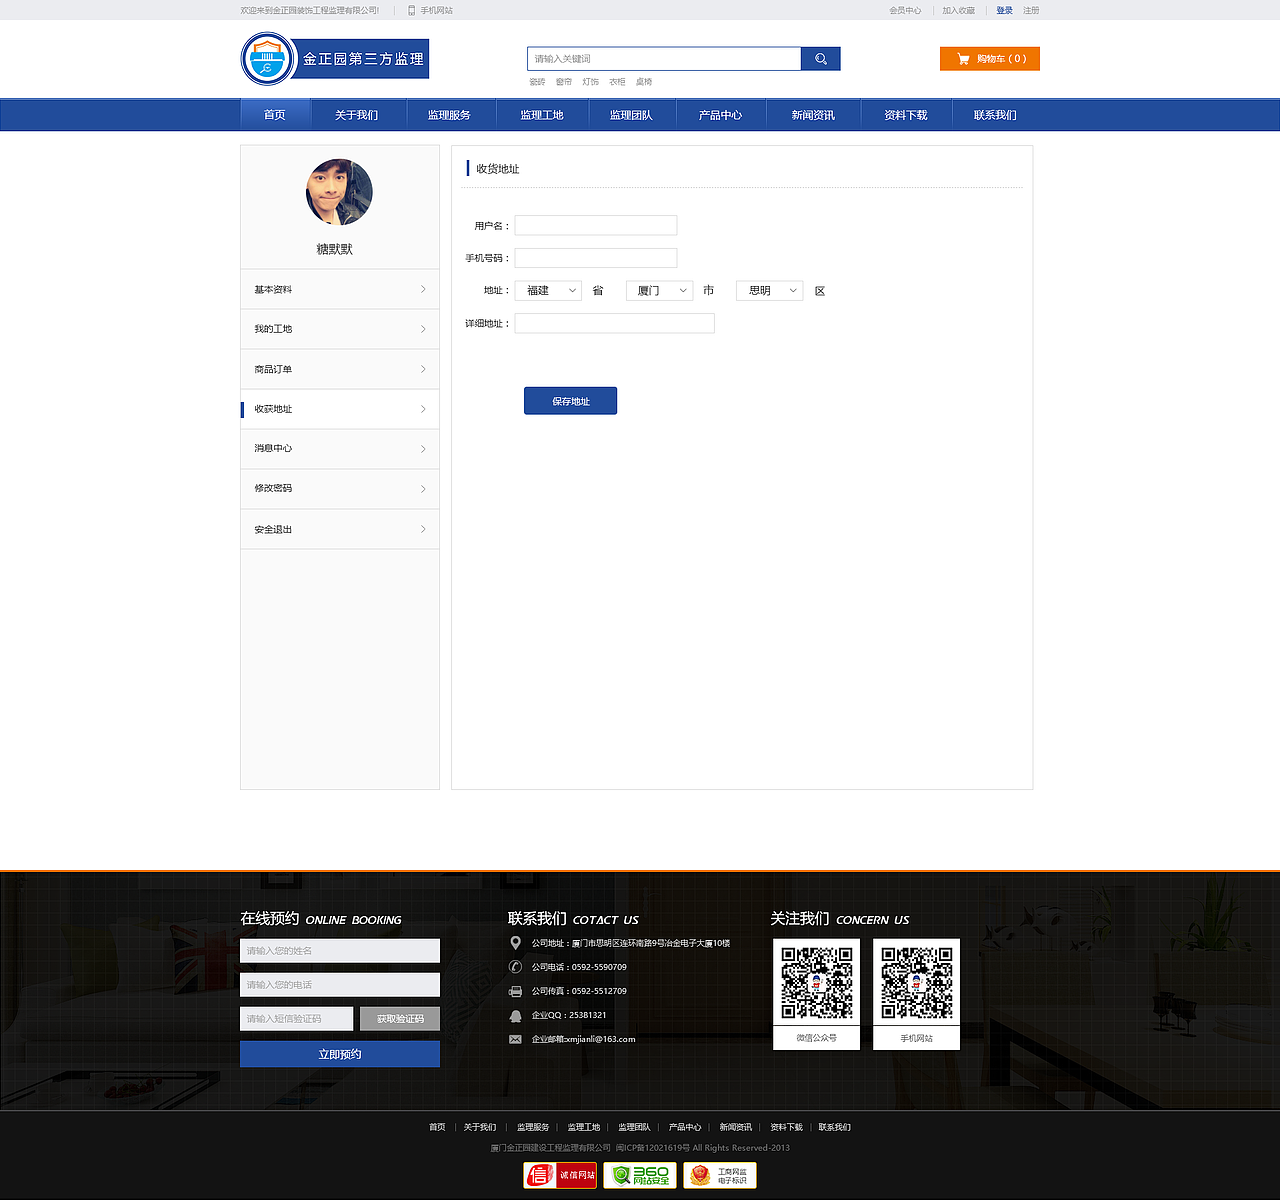Click the 桌椅 search keyword
The image size is (1280, 1202).
(644, 82)
